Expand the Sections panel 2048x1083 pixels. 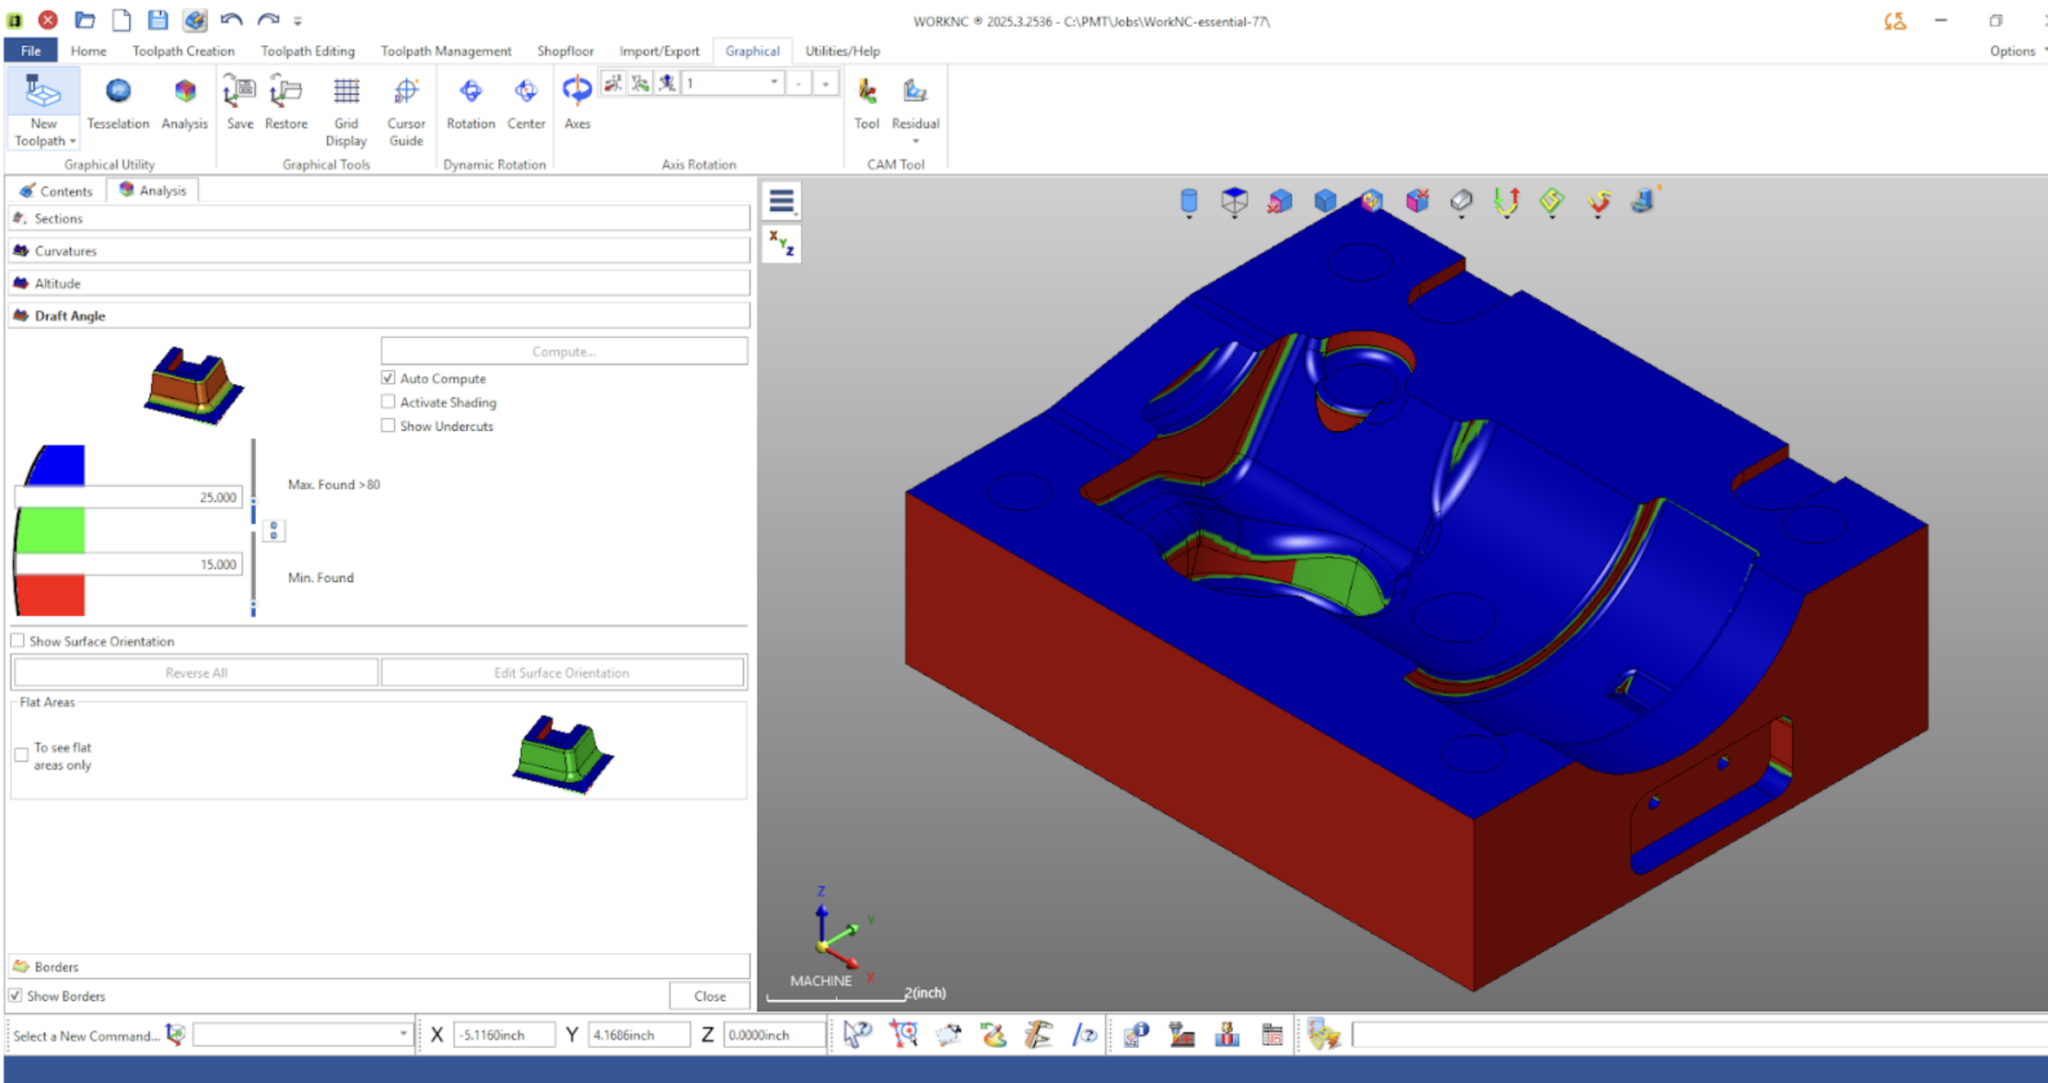379,218
